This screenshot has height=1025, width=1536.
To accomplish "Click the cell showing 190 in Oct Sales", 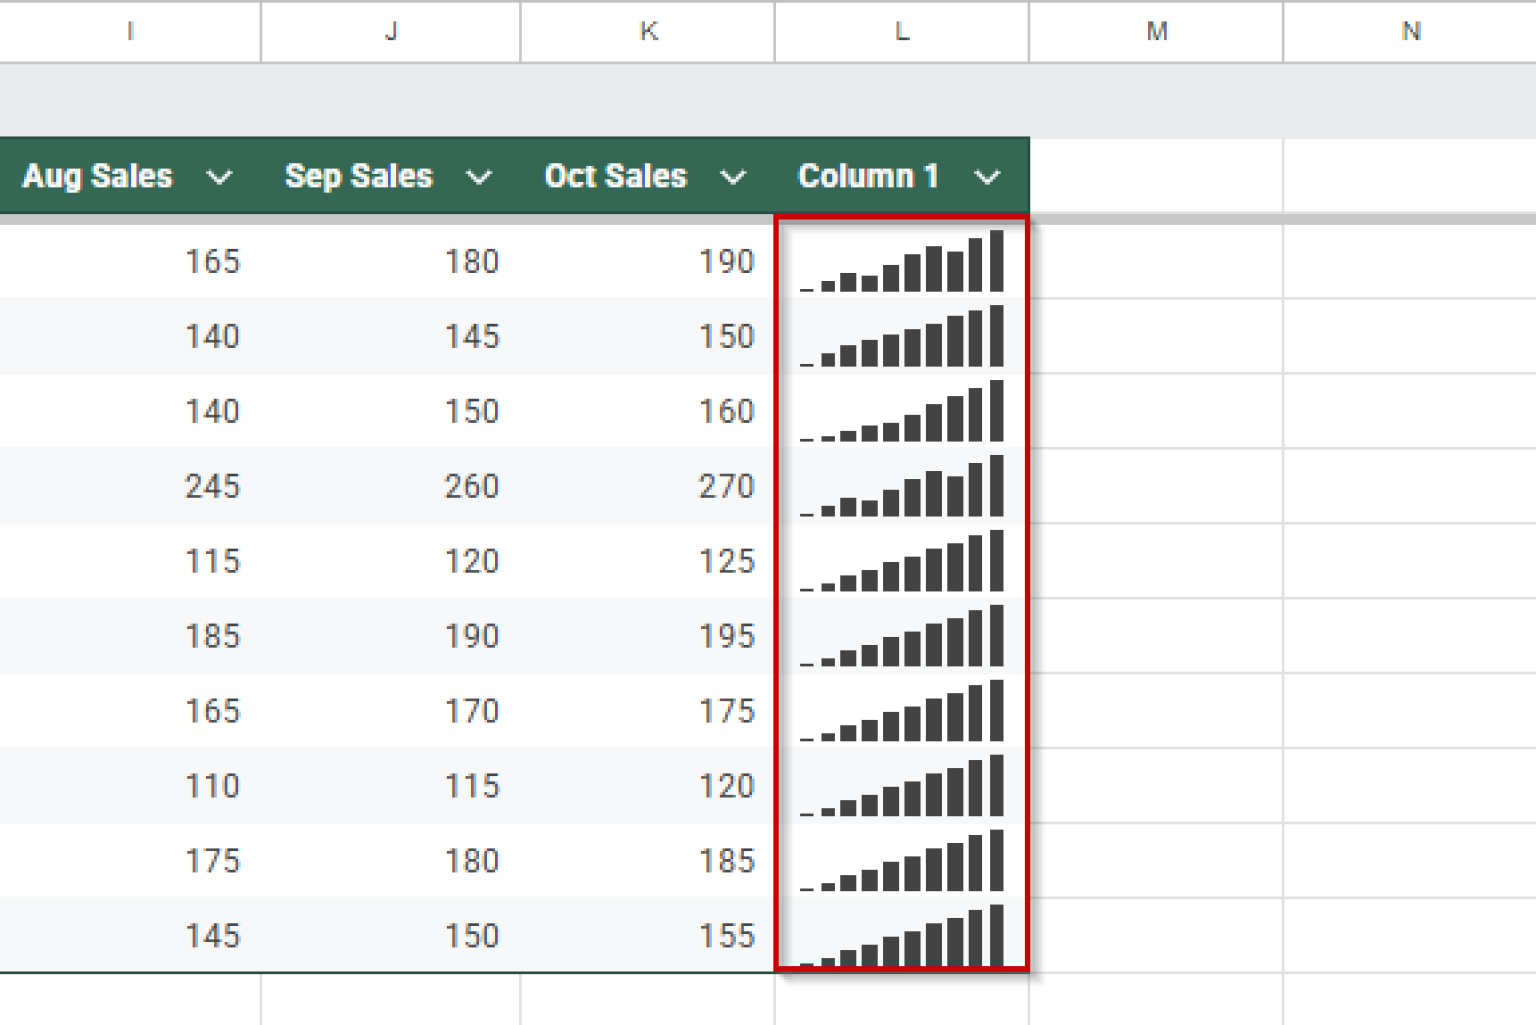I will (x=728, y=261).
